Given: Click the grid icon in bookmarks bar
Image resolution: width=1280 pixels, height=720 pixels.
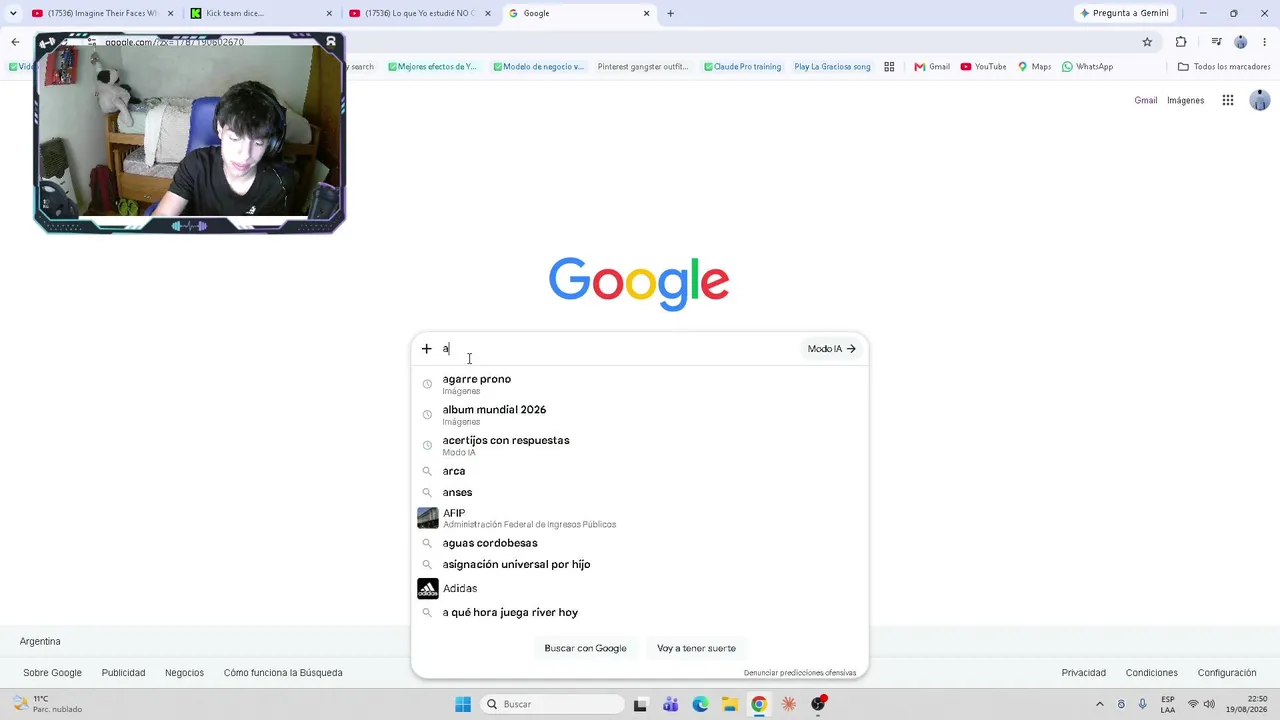Looking at the screenshot, I should (x=889, y=67).
